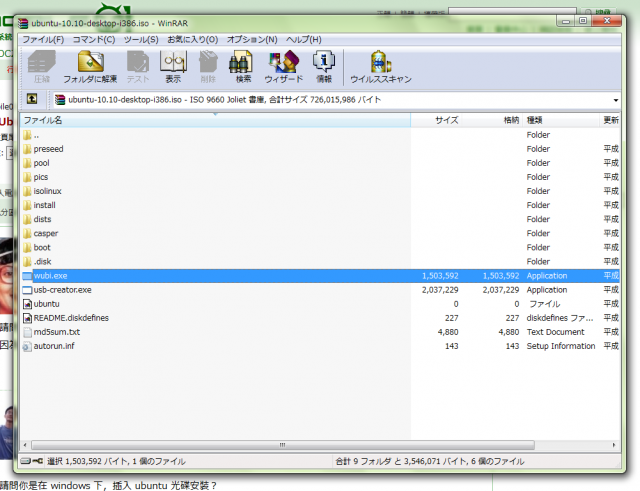The width and height of the screenshot is (640, 491).
Task: Click the WinRAR archive icon in address bar
Action: [x=60, y=100]
